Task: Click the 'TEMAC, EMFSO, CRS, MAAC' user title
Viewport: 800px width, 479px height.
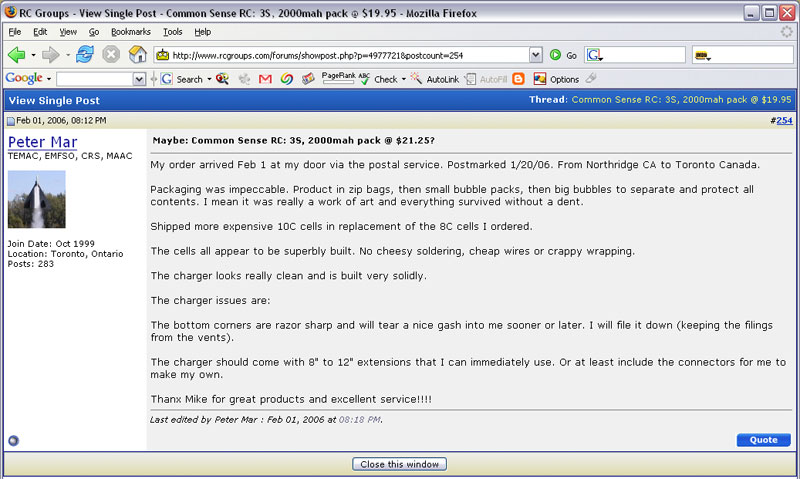Action: (x=70, y=156)
